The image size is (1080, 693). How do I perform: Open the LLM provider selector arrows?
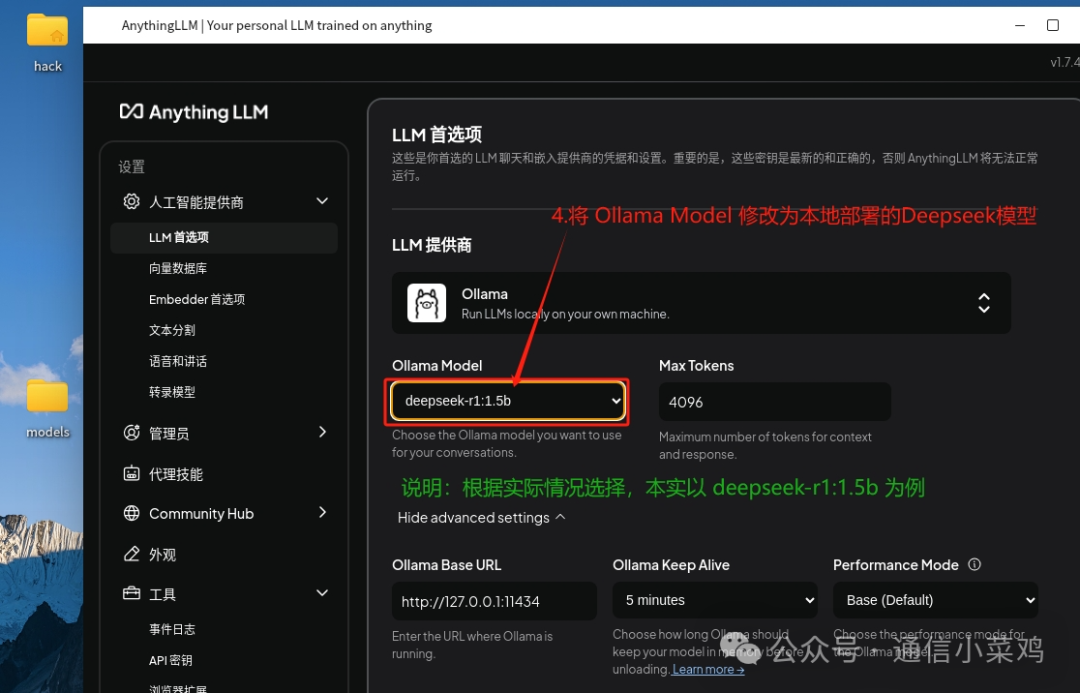(x=984, y=303)
